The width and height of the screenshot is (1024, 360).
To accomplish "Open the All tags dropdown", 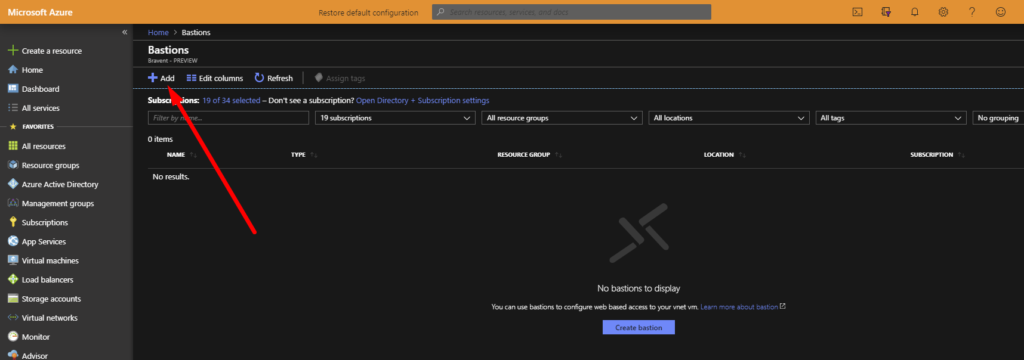I will (x=891, y=118).
